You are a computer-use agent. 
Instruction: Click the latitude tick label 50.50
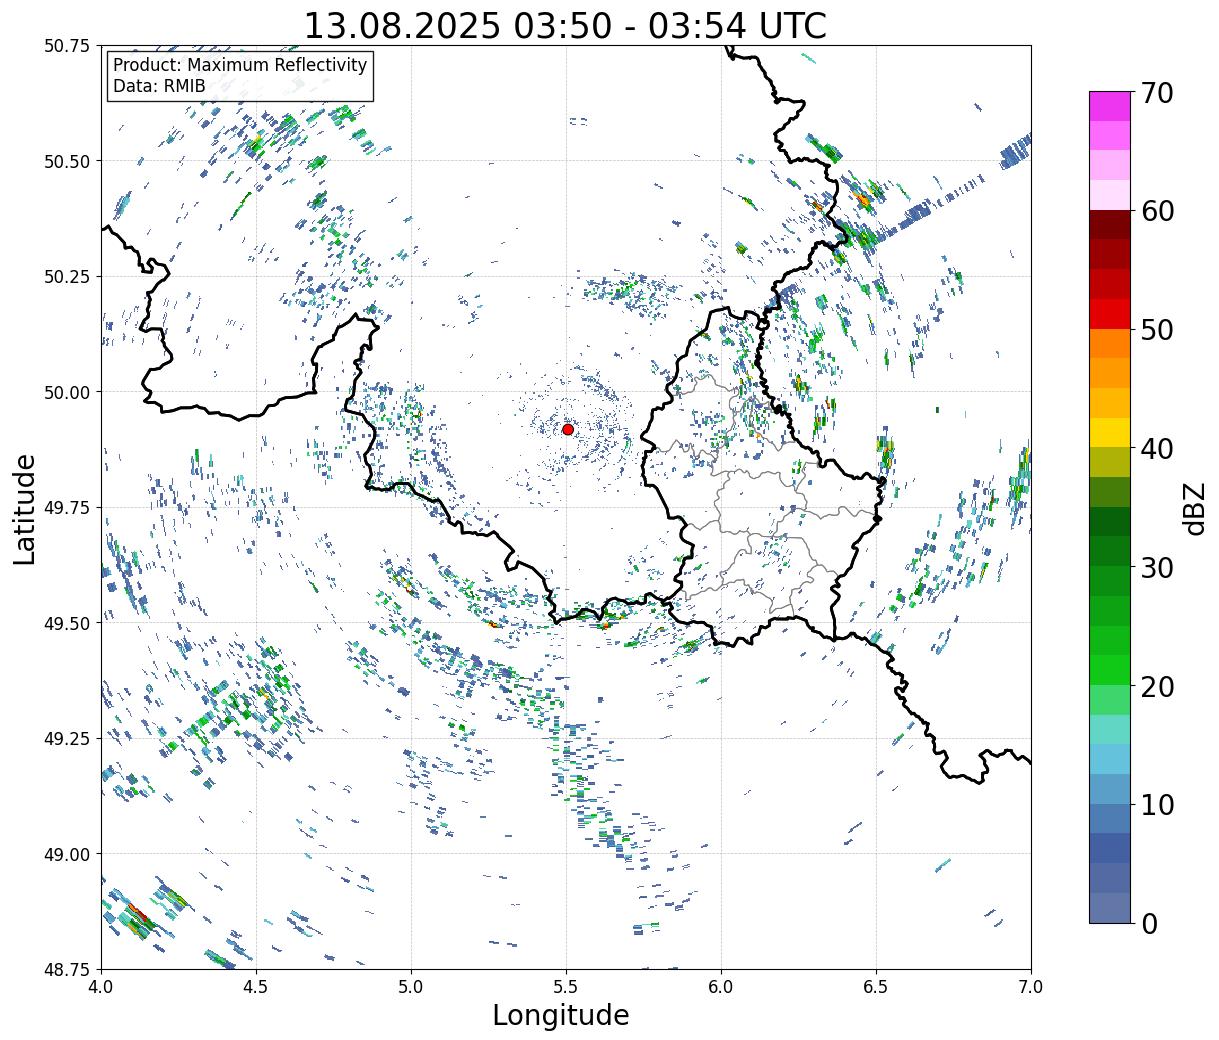pyautogui.click(x=68, y=161)
